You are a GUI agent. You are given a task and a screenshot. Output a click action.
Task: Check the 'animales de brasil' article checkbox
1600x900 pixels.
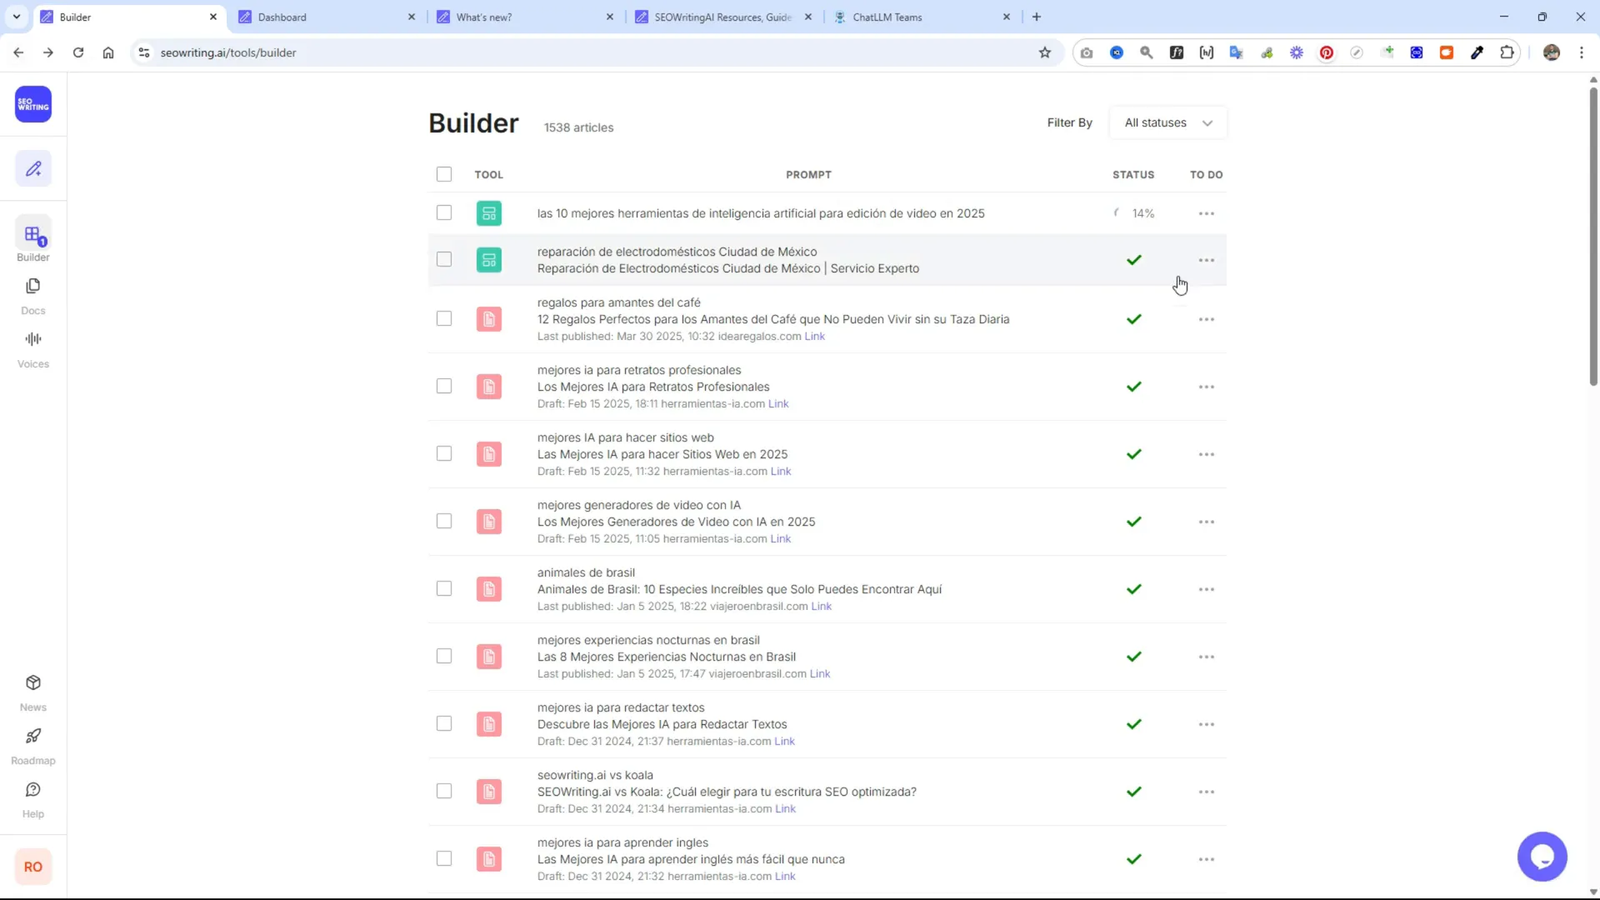click(443, 588)
